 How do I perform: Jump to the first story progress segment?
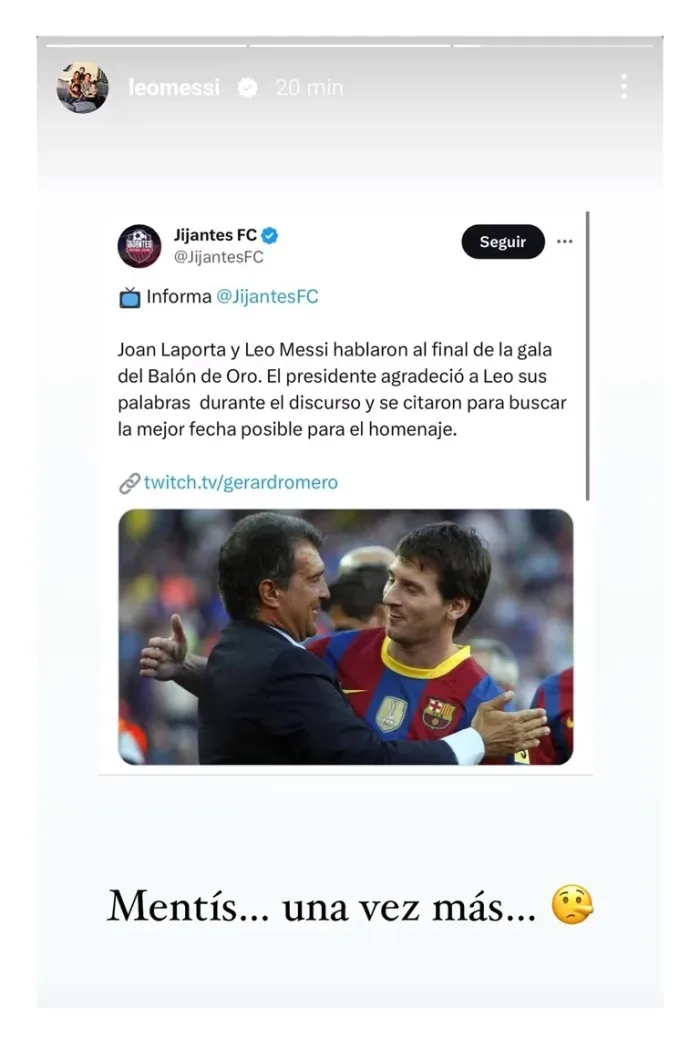(147, 46)
